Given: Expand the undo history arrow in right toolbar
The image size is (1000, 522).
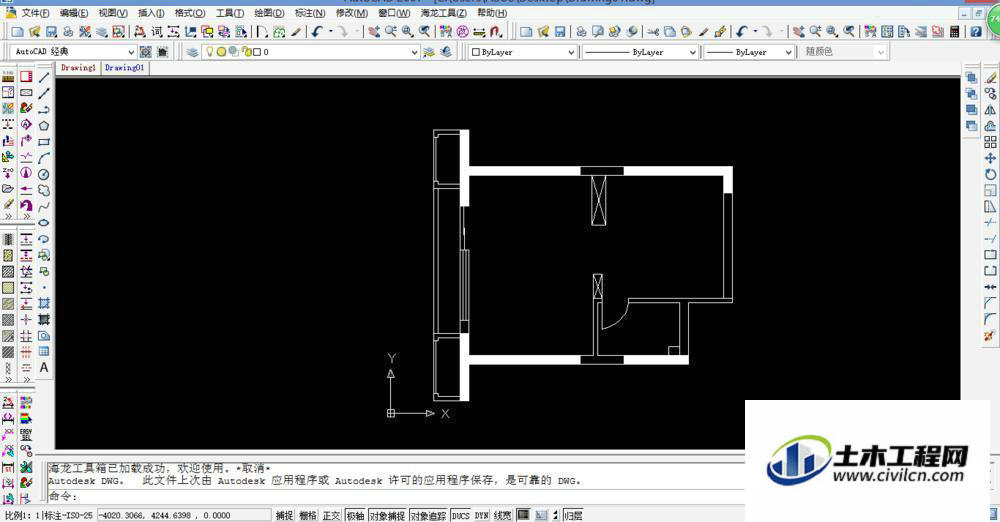Looking at the screenshot, I should pos(755,31).
